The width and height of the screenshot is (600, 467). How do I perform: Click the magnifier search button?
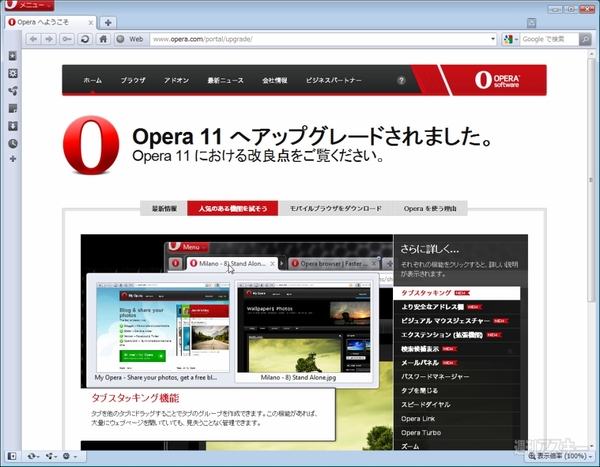(585, 39)
